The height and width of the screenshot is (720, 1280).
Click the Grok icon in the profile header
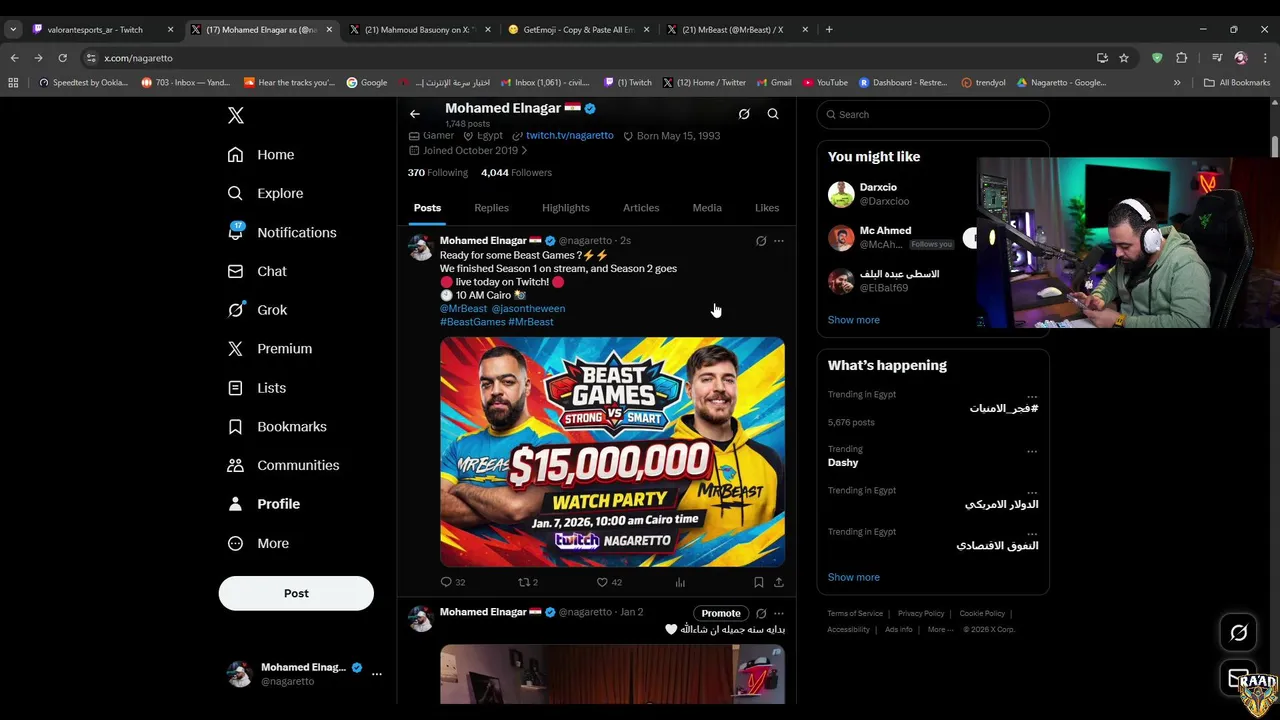point(744,114)
